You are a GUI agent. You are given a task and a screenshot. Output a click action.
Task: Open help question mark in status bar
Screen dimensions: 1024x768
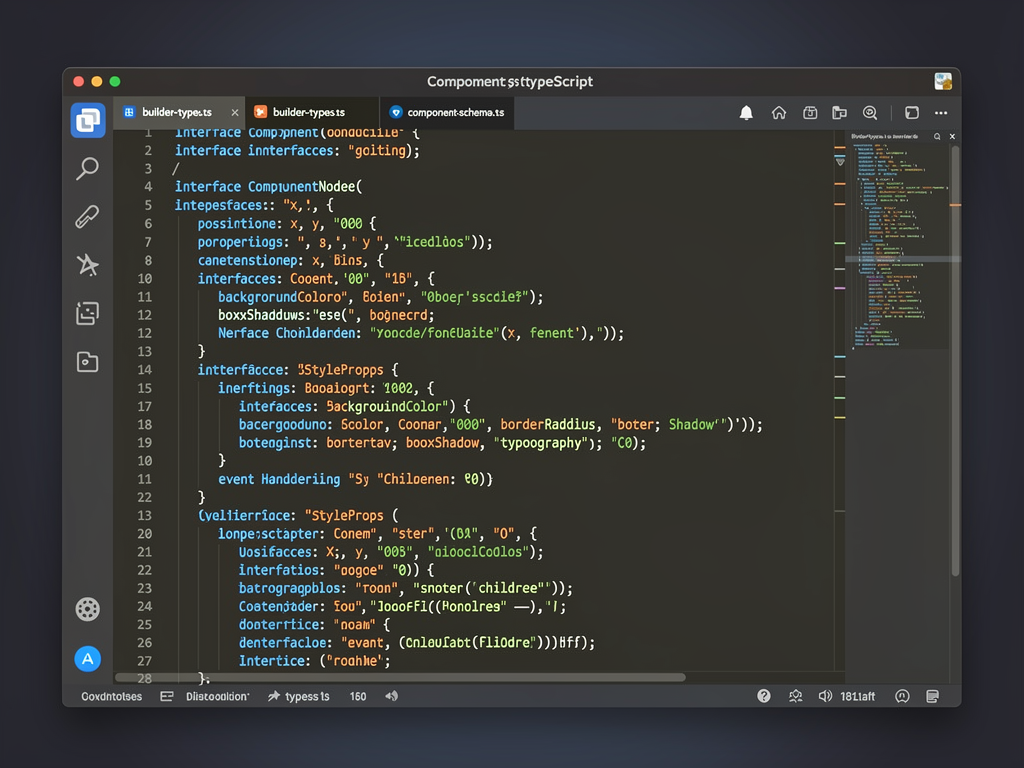coord(763,696)
